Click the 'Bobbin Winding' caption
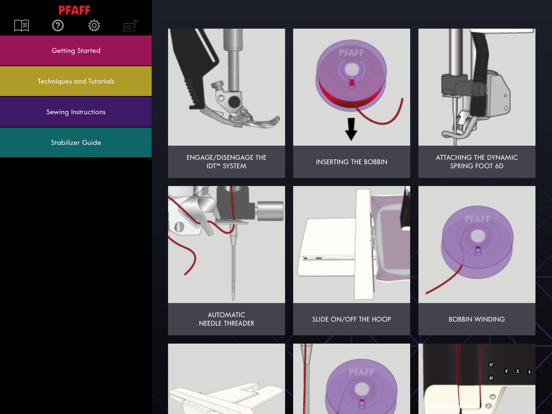552x414 pixels. click(477, 319)
